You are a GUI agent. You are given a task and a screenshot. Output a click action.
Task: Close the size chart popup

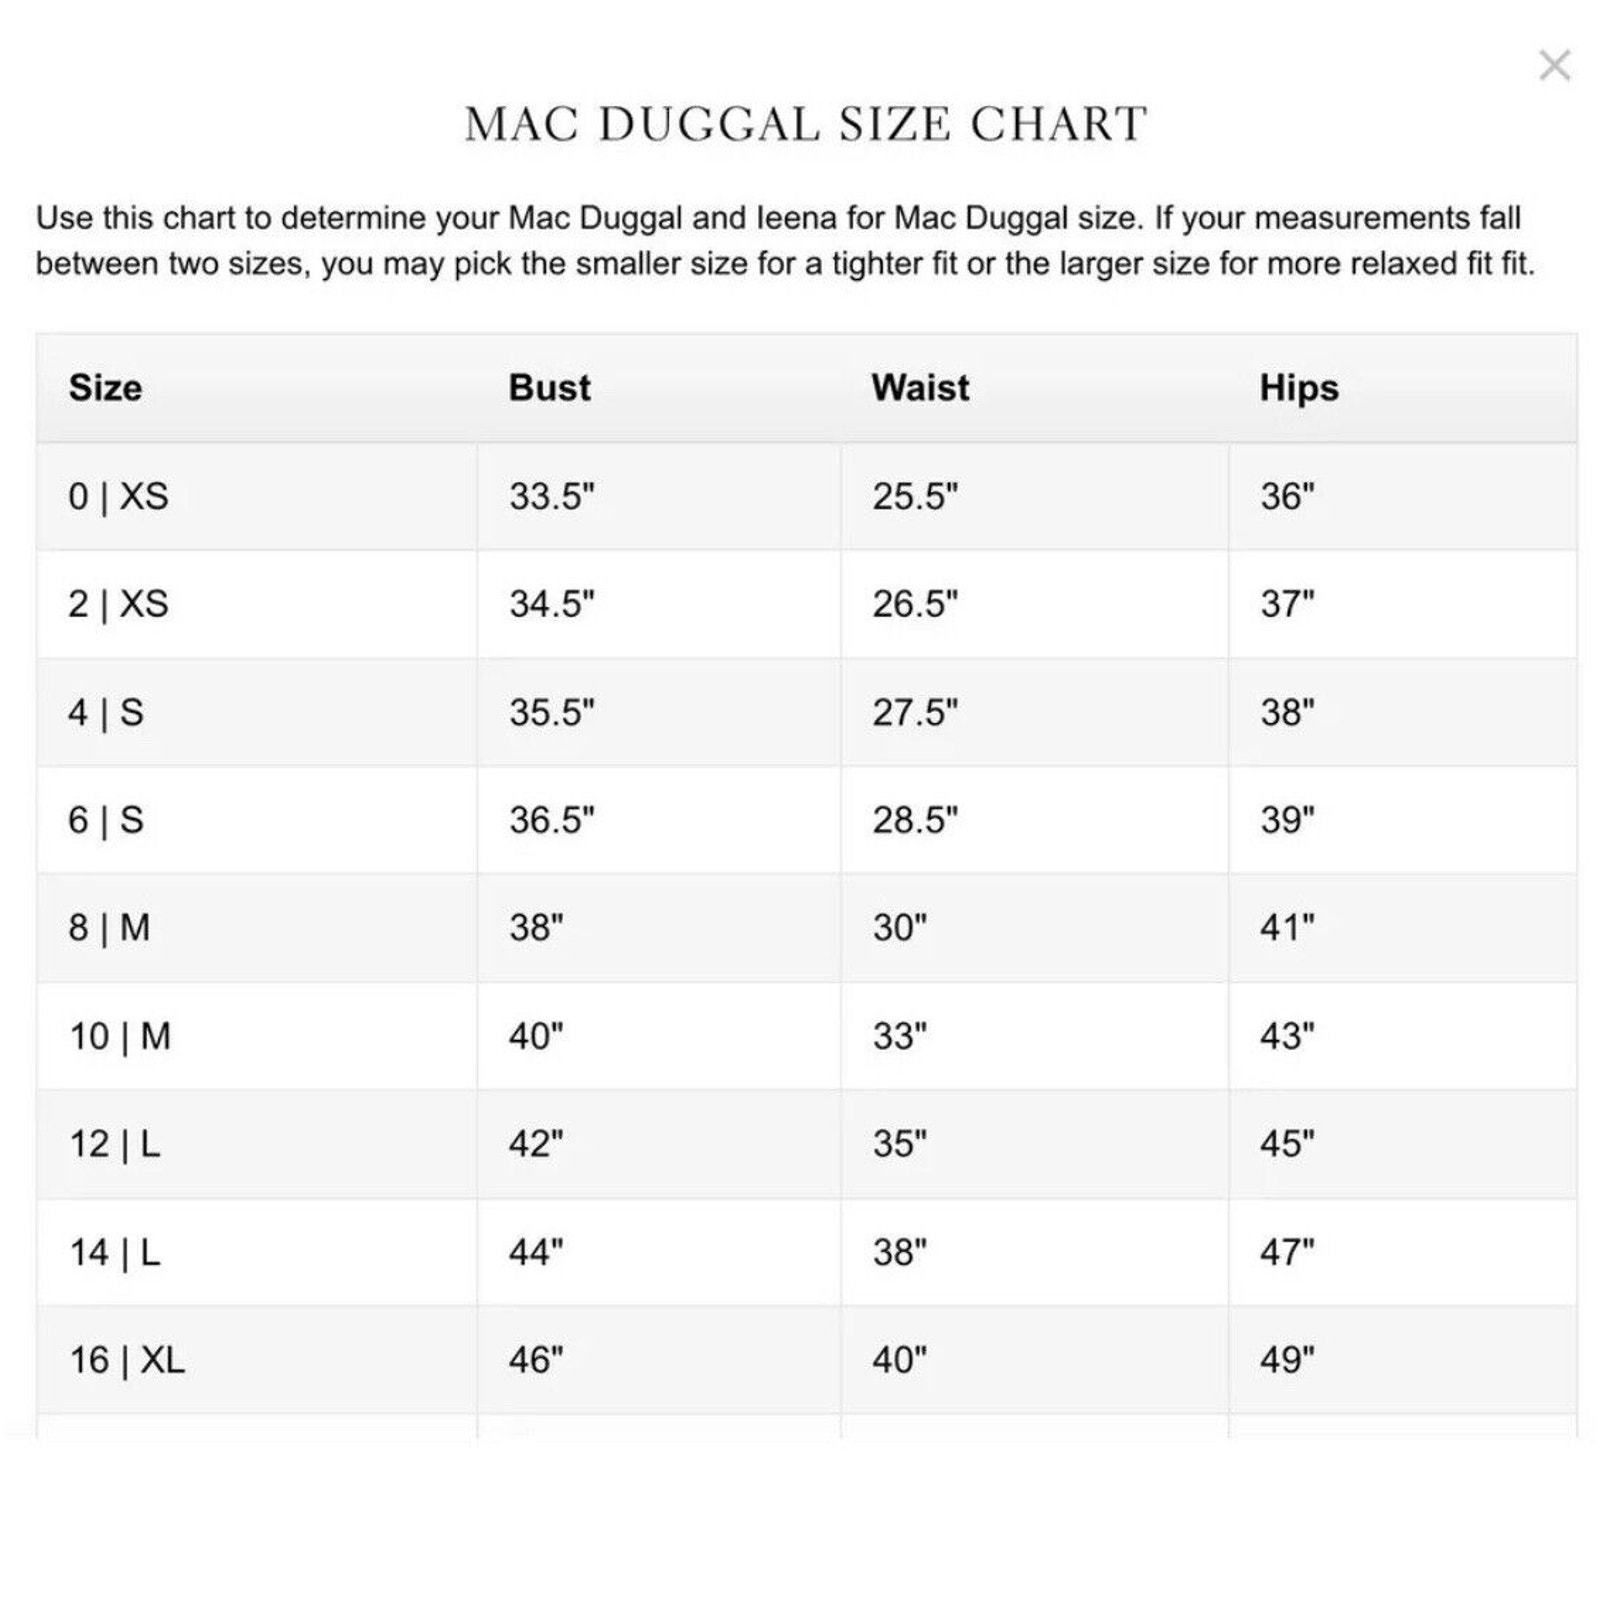pos(1554,66)
